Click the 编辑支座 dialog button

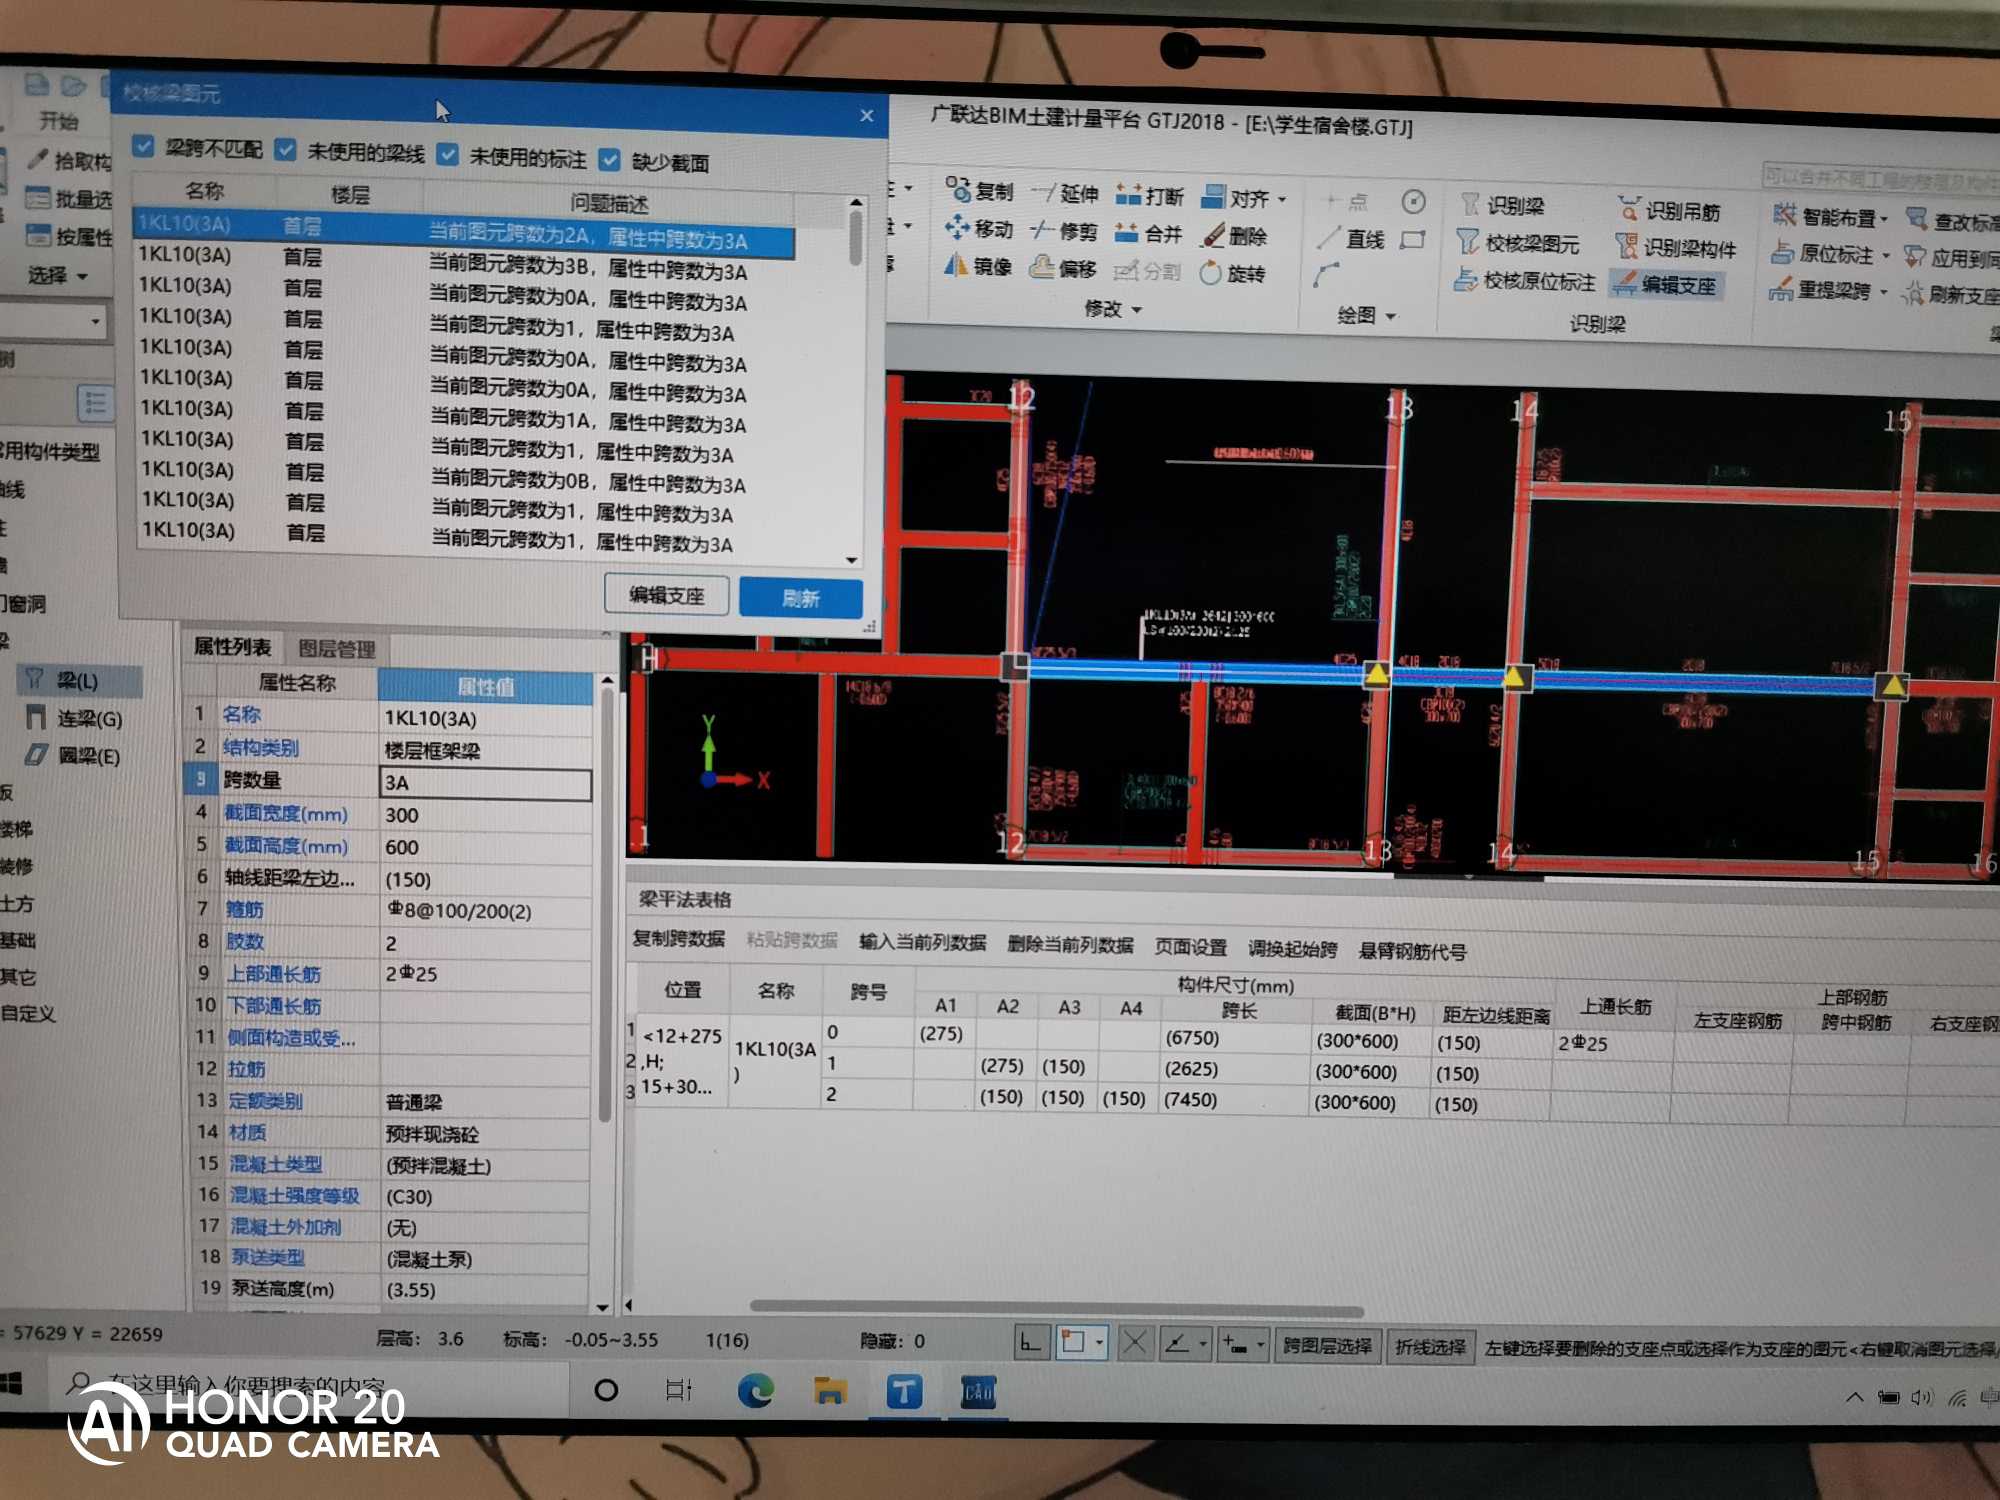coord(666,596)
